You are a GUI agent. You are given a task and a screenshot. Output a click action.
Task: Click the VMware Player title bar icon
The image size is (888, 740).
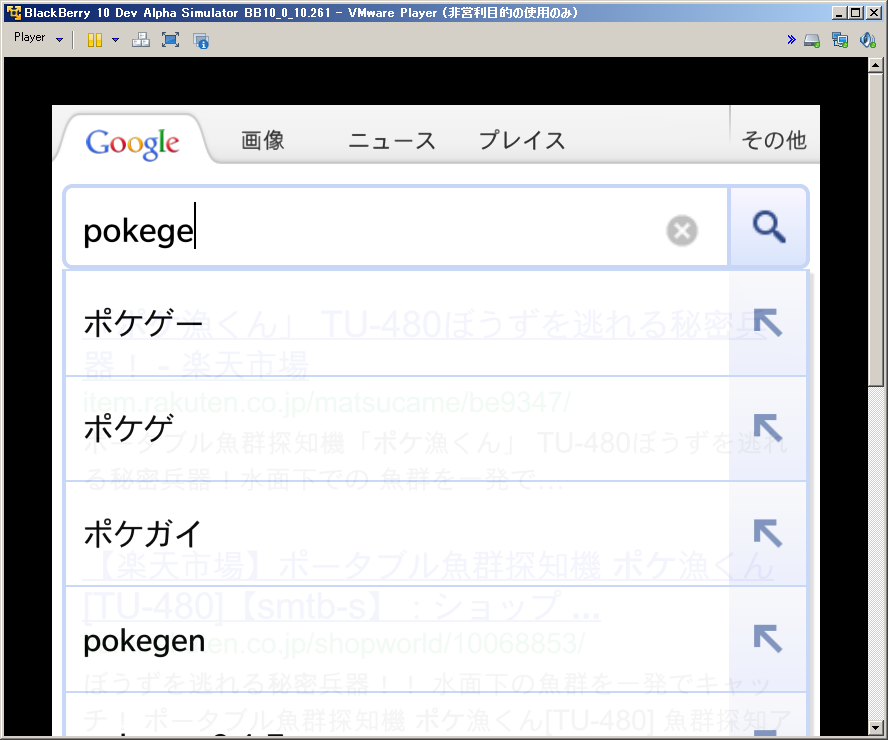click(x=14, y=12)
